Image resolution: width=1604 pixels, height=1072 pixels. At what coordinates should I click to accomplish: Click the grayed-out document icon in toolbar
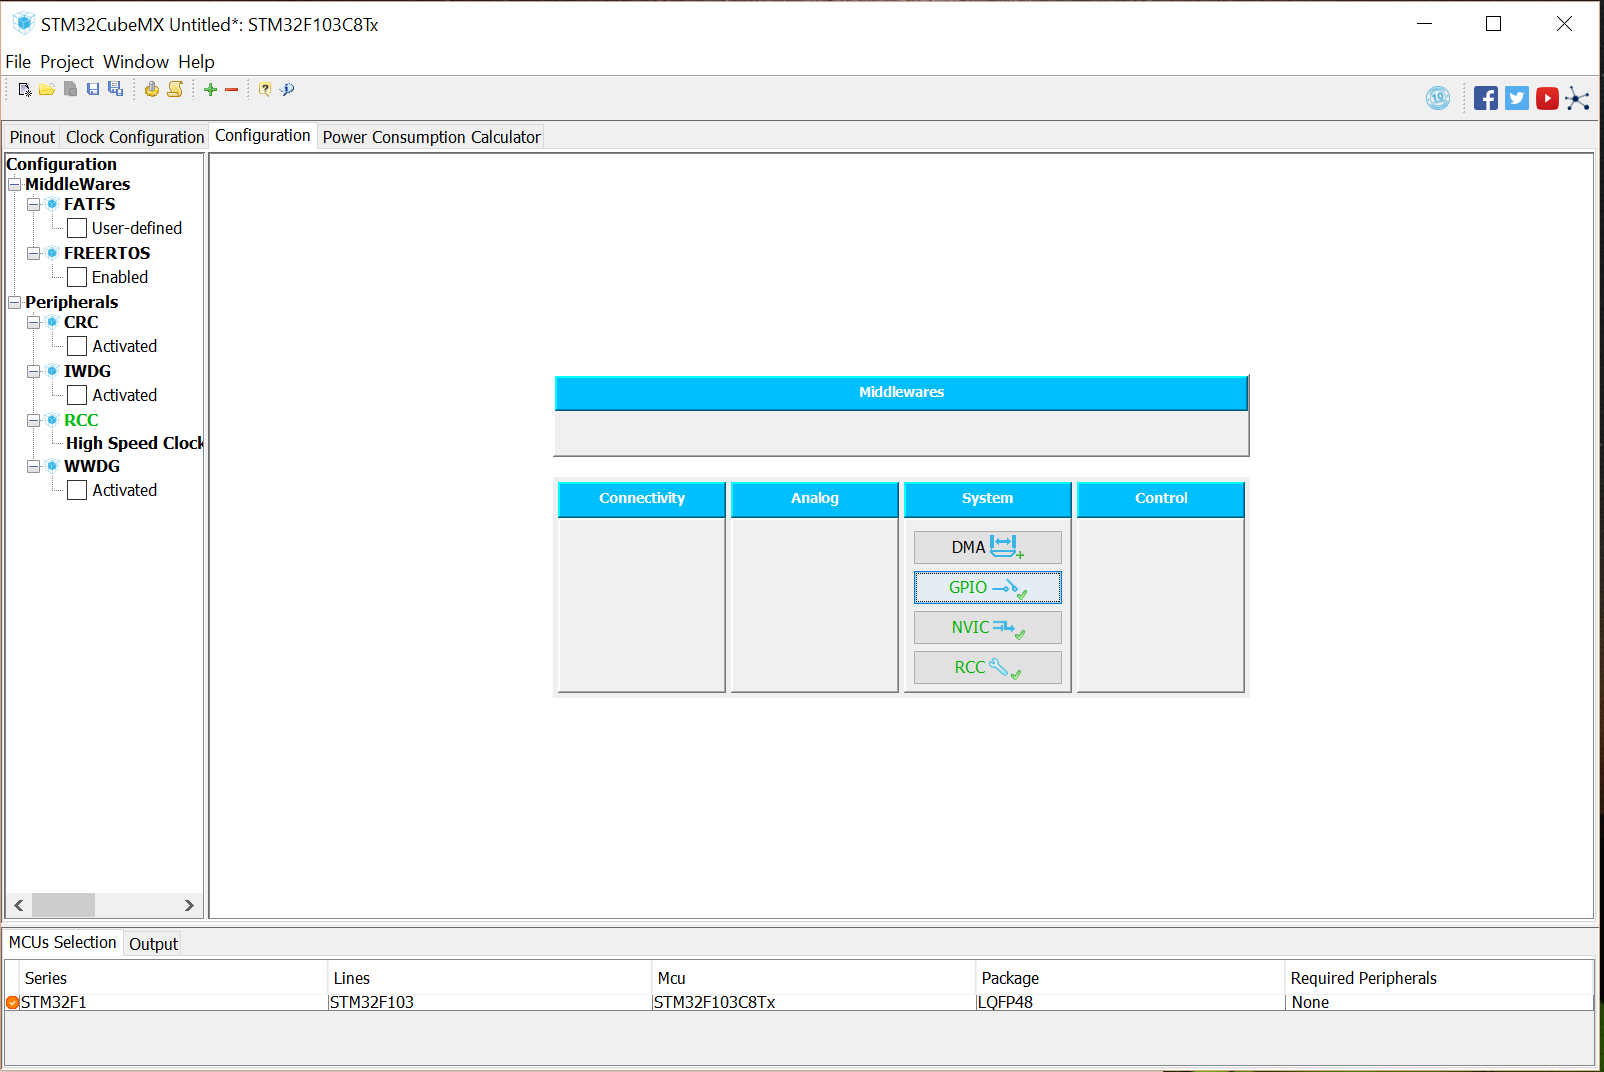70,89
